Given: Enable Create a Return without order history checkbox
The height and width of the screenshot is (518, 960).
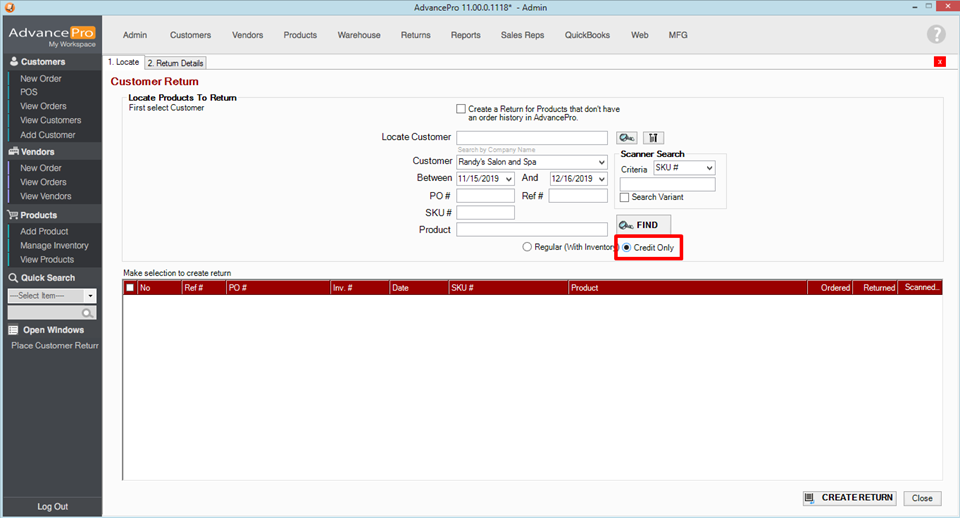Looking at the screenshot, I should [x=461, y=109].
